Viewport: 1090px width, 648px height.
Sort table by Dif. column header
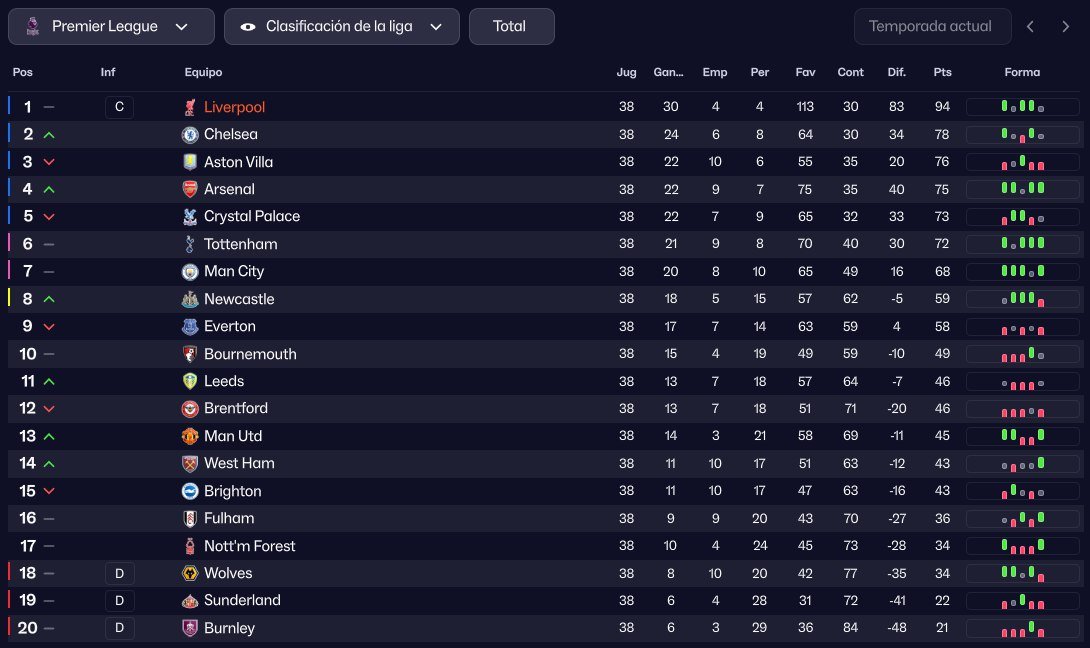pyautogui.click(x=896, y=72)
